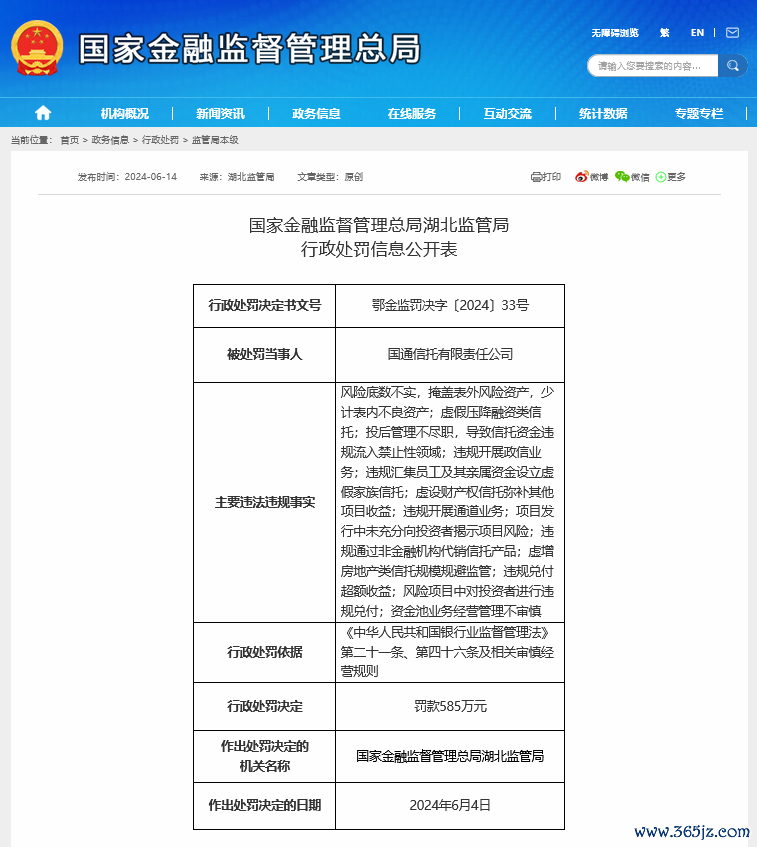Open the 互动交流 menu
The image size is (757, 847).
[507, 113]
